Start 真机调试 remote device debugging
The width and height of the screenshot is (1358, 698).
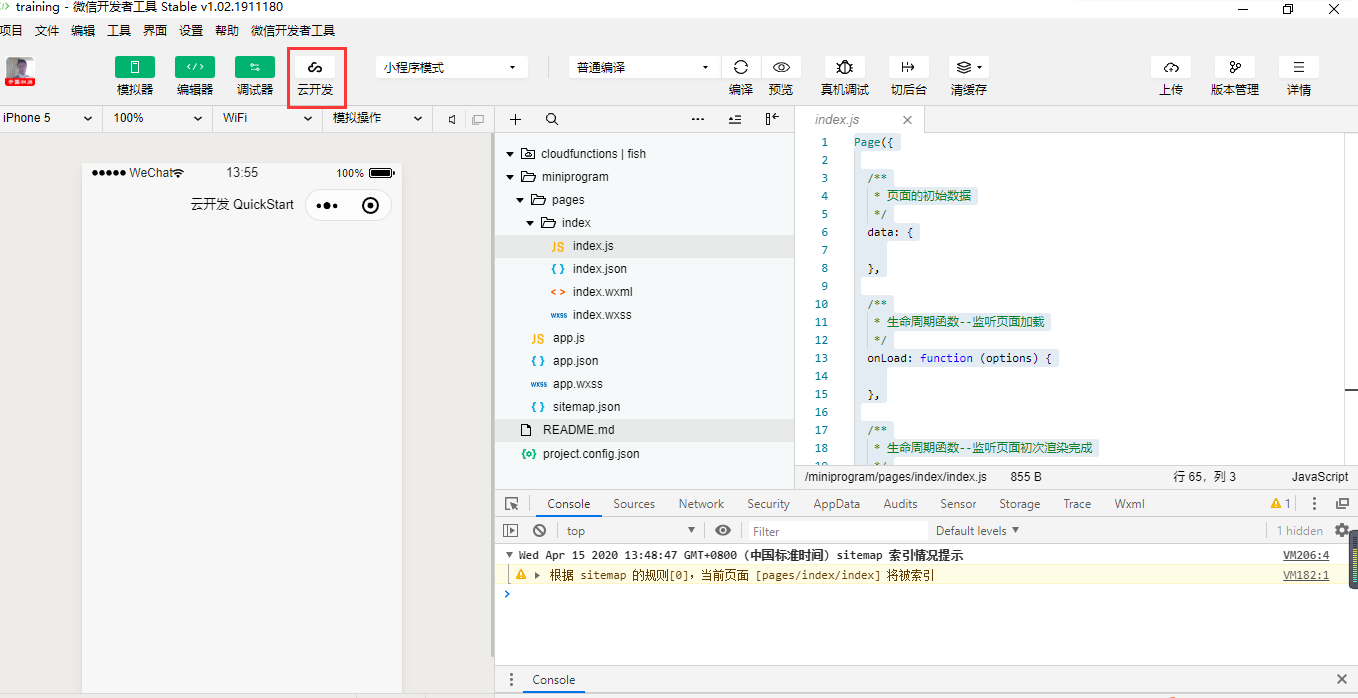coord(845,67)
